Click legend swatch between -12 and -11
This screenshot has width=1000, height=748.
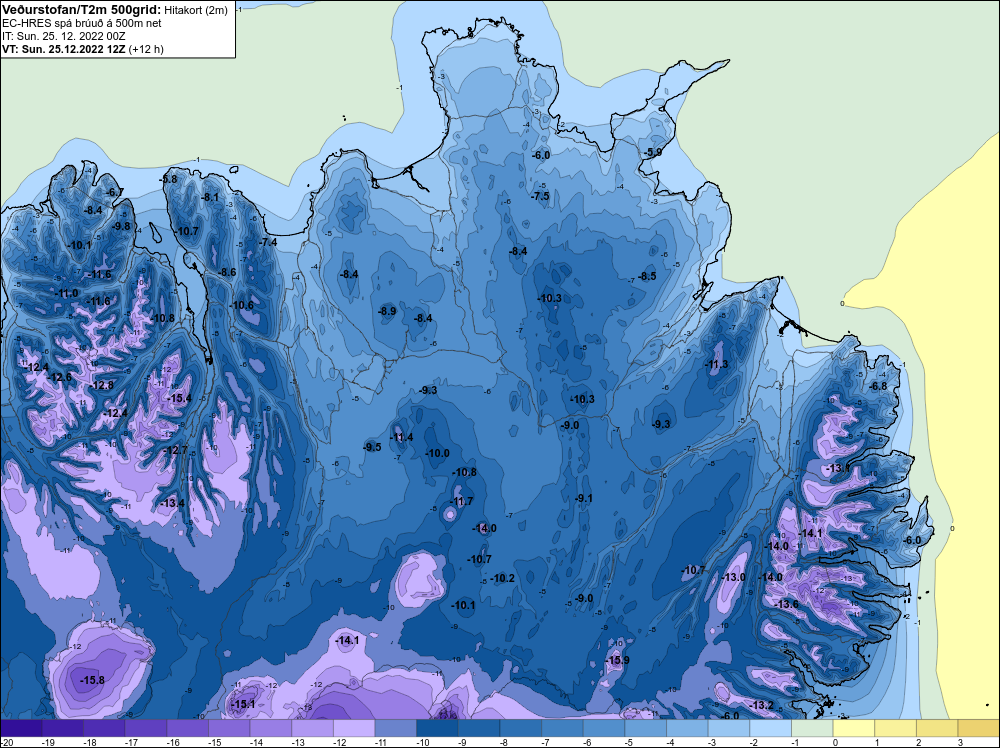[x=354, y=728]
